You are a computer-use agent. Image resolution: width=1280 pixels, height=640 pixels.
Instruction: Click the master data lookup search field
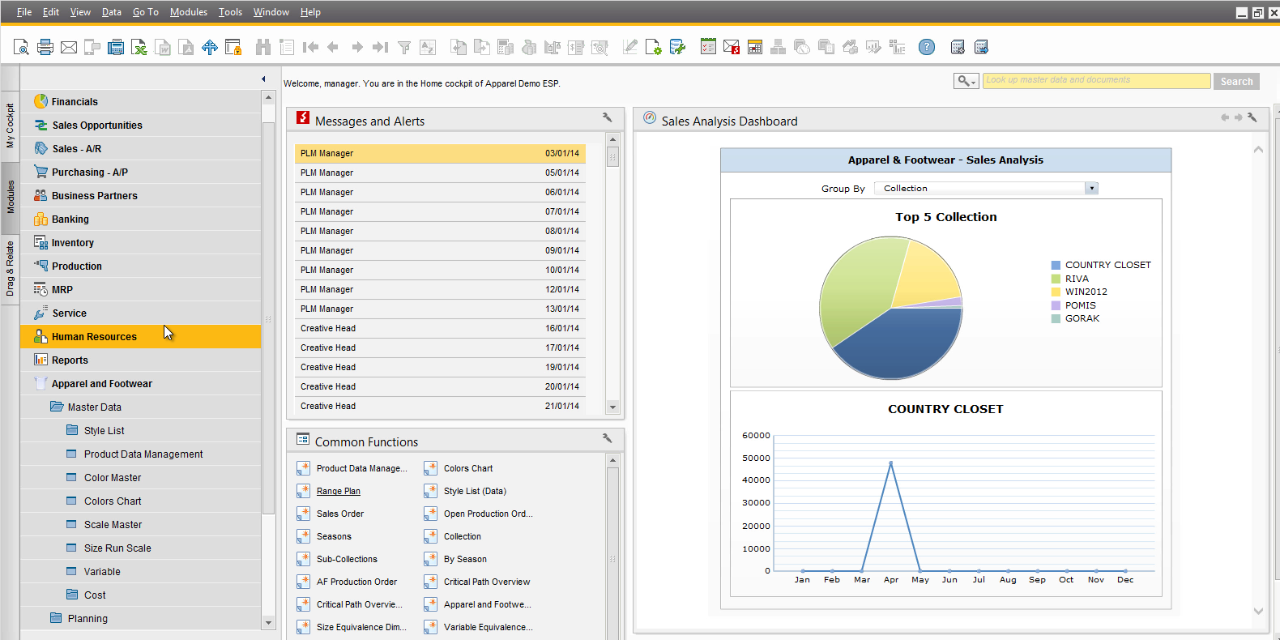tap(1096, 81)
